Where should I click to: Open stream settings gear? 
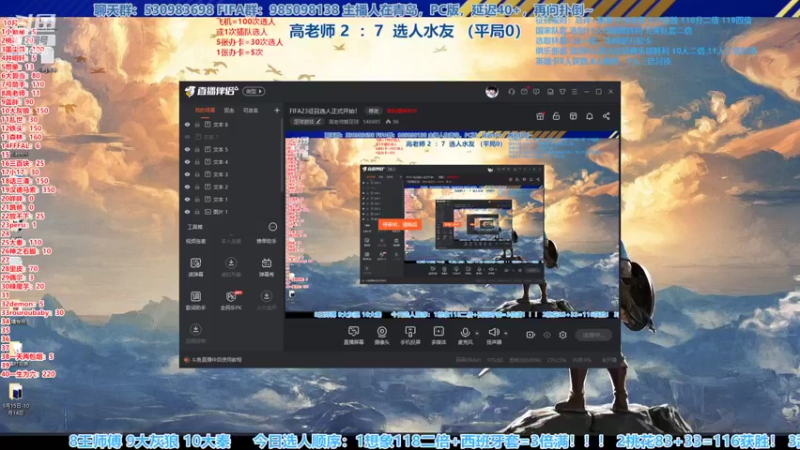pos(563,335)
